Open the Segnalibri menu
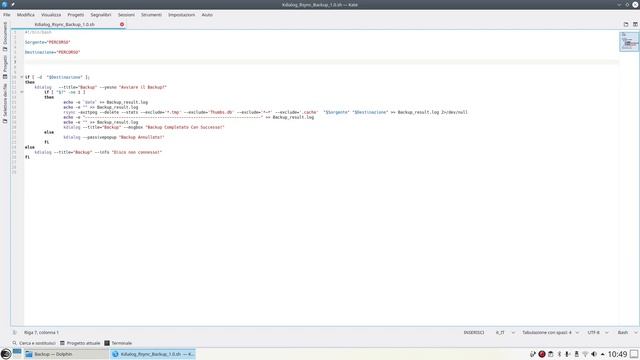 point(101,15)
